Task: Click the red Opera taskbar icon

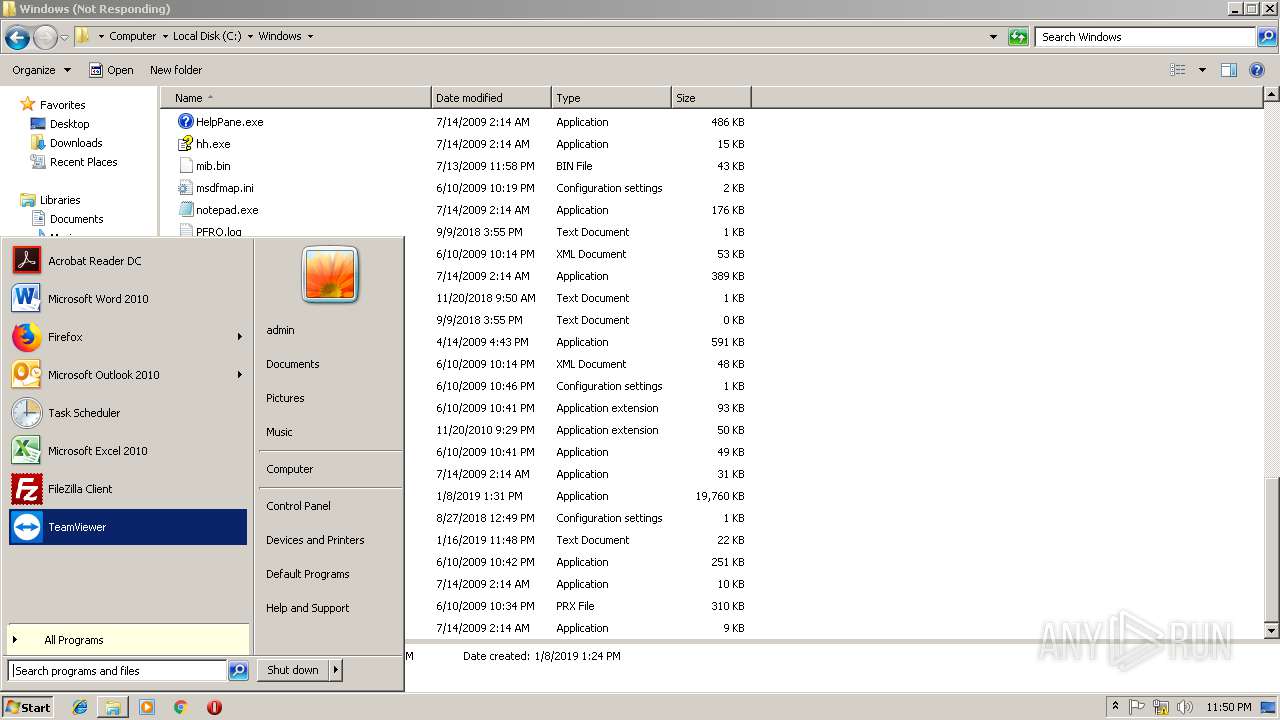Action: pyautogui.click(x=214, y=707)
